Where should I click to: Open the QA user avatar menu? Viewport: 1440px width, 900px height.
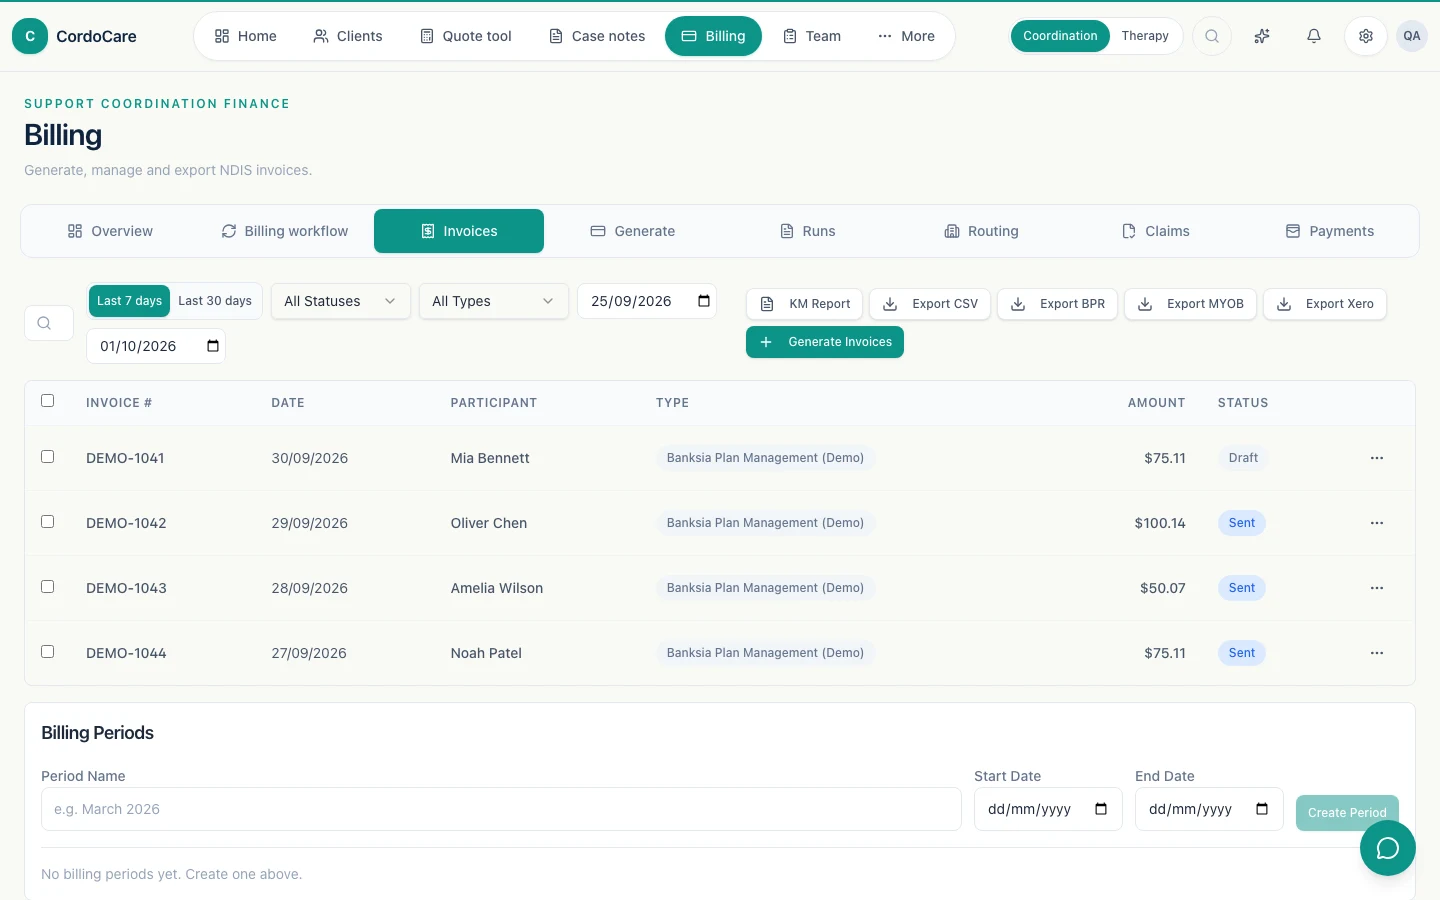pos(1412,36)
